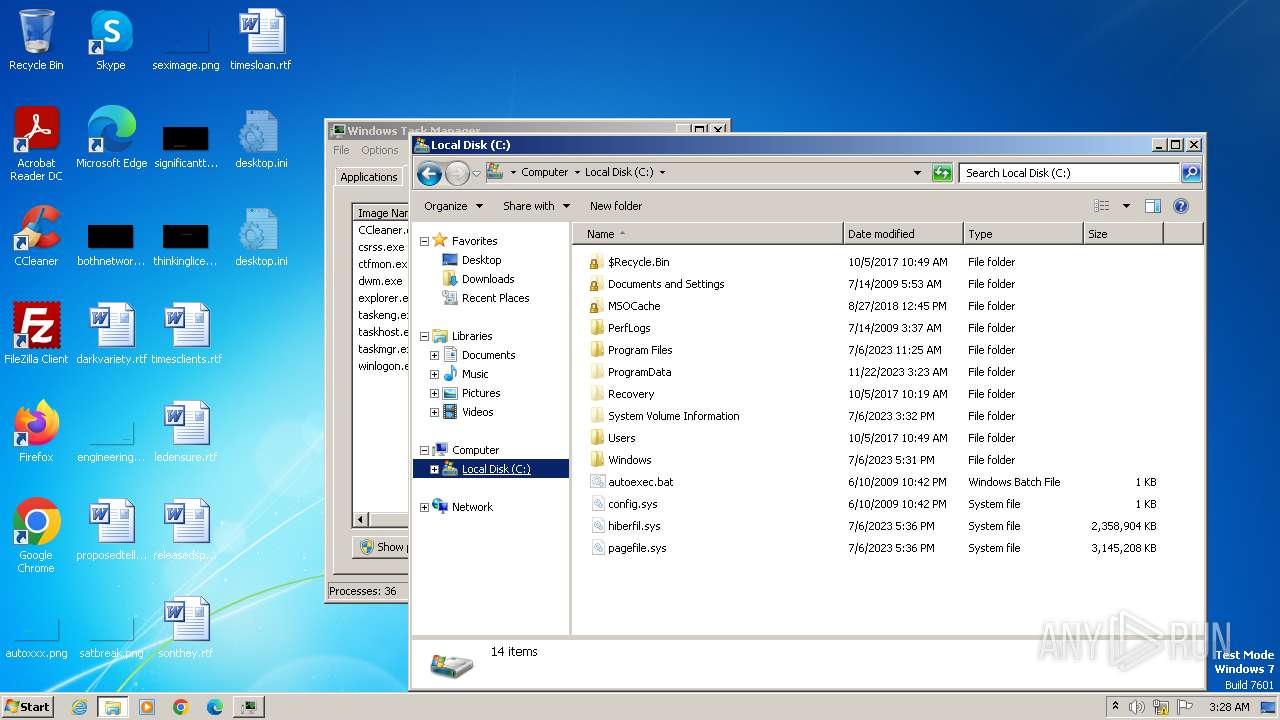This screenshot has width=1280, height=720.
Task: Click the search magnifier icon
Action: [x=1191, y=172]
